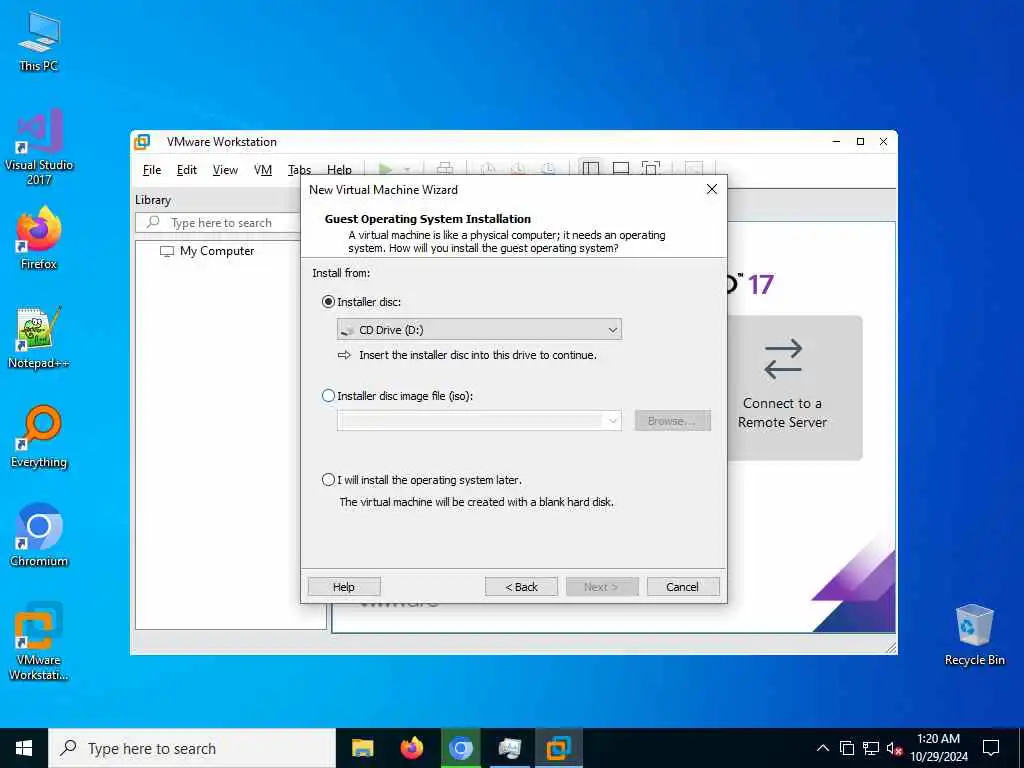Select the Firefox desktop shortcut

pos(39,238)
